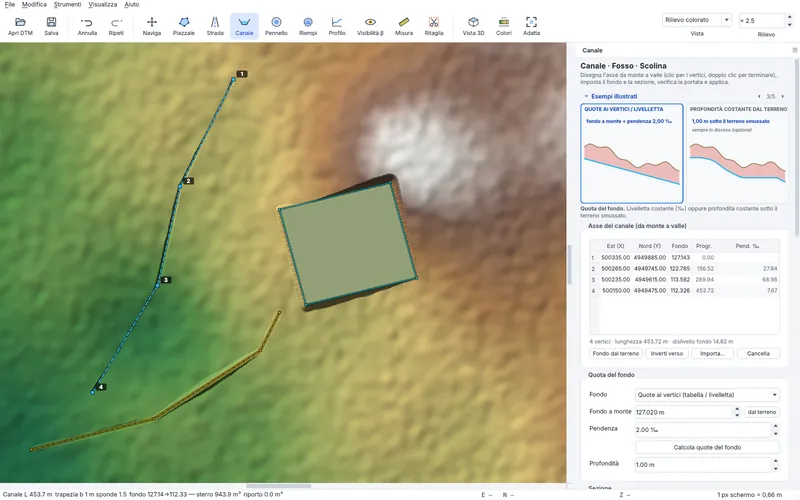Select the Naviga pan tool
Image resolution: width=800 pixels, height=500 pixels.
pos(152,26)
